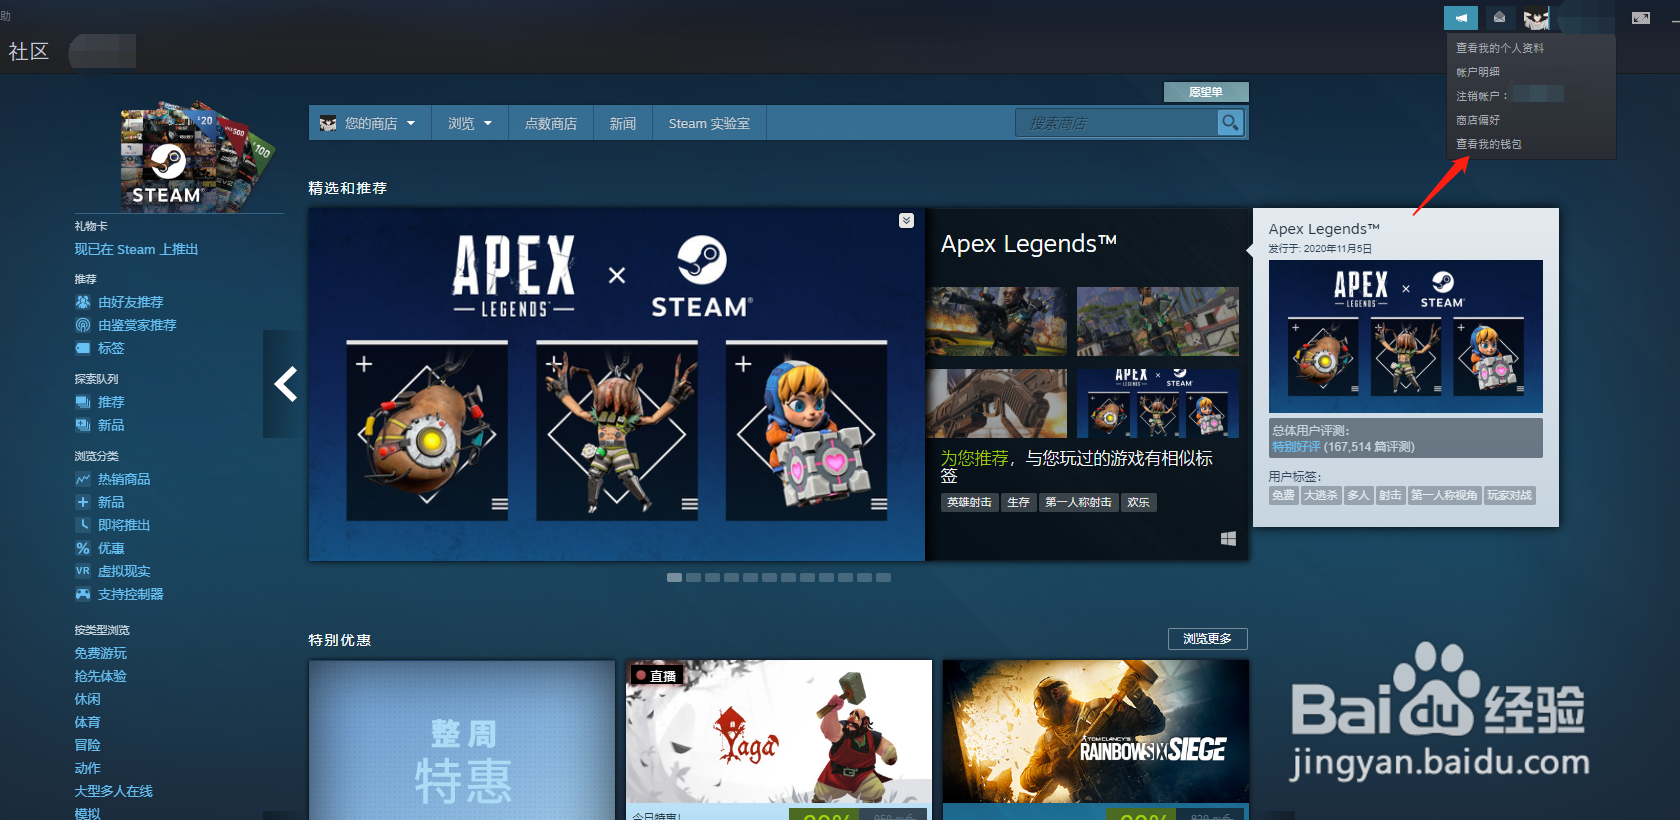
Task: Select the first carousel page indicator
Action: pyautogui.click(x=674, y=577)
